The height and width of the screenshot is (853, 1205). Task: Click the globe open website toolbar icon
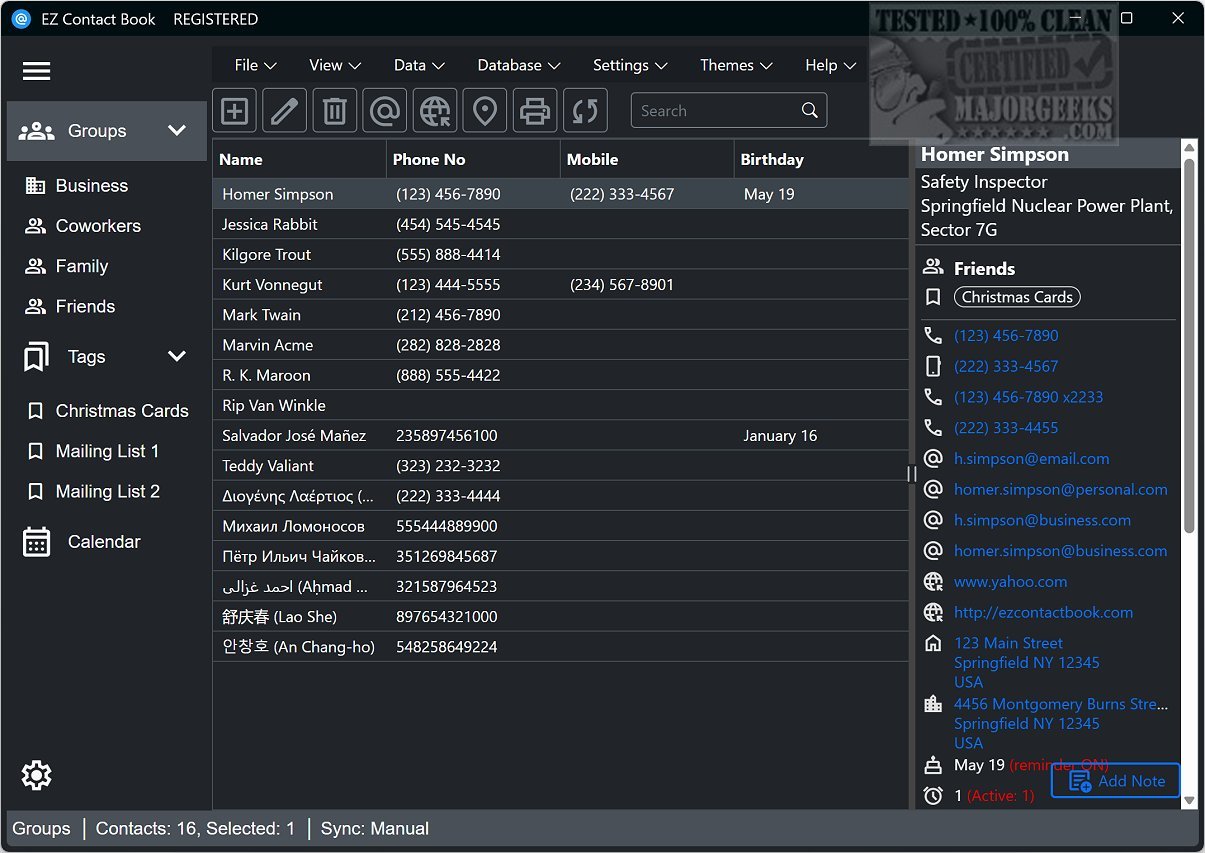pyautogui.click(x=435, y=111)
